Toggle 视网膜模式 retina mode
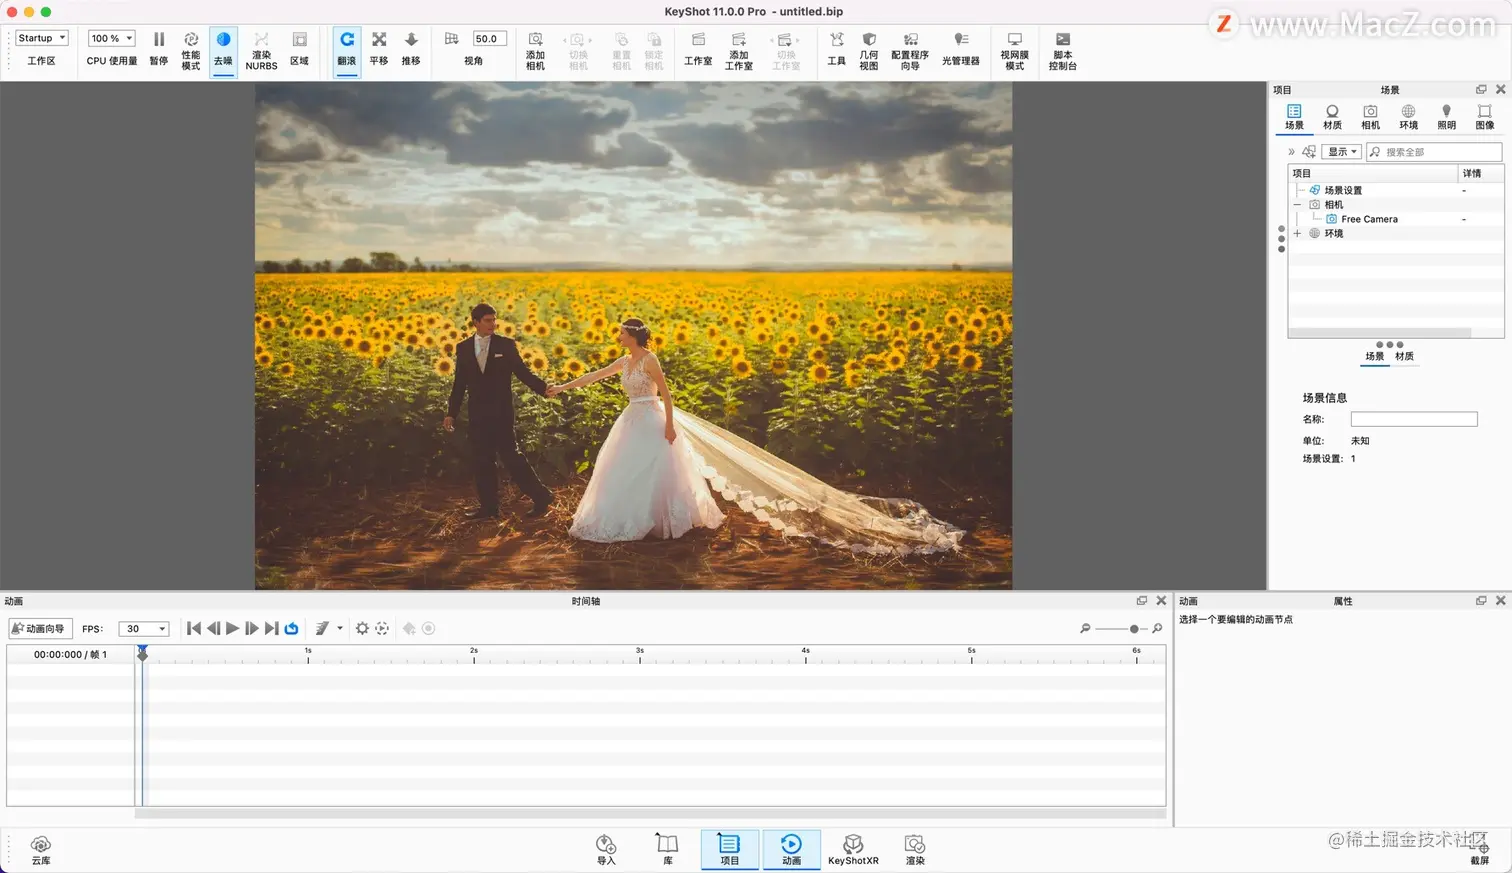 click(x=1014, y=49)
